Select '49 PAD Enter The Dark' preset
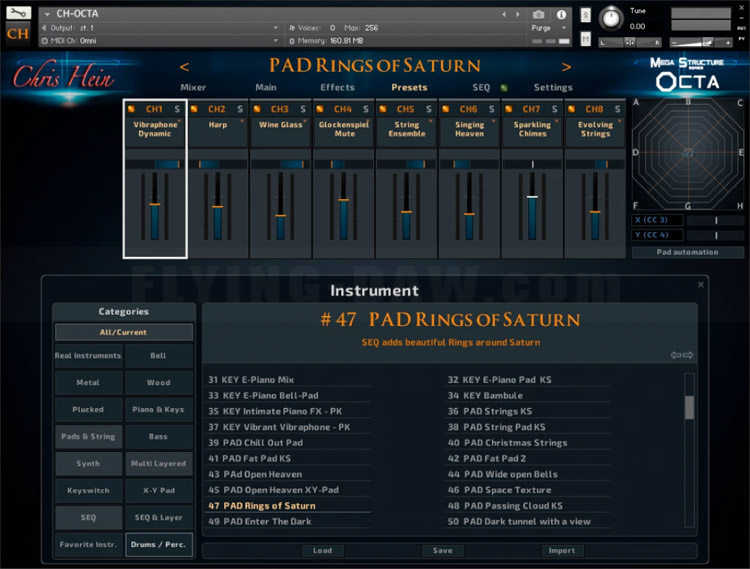 260,522
